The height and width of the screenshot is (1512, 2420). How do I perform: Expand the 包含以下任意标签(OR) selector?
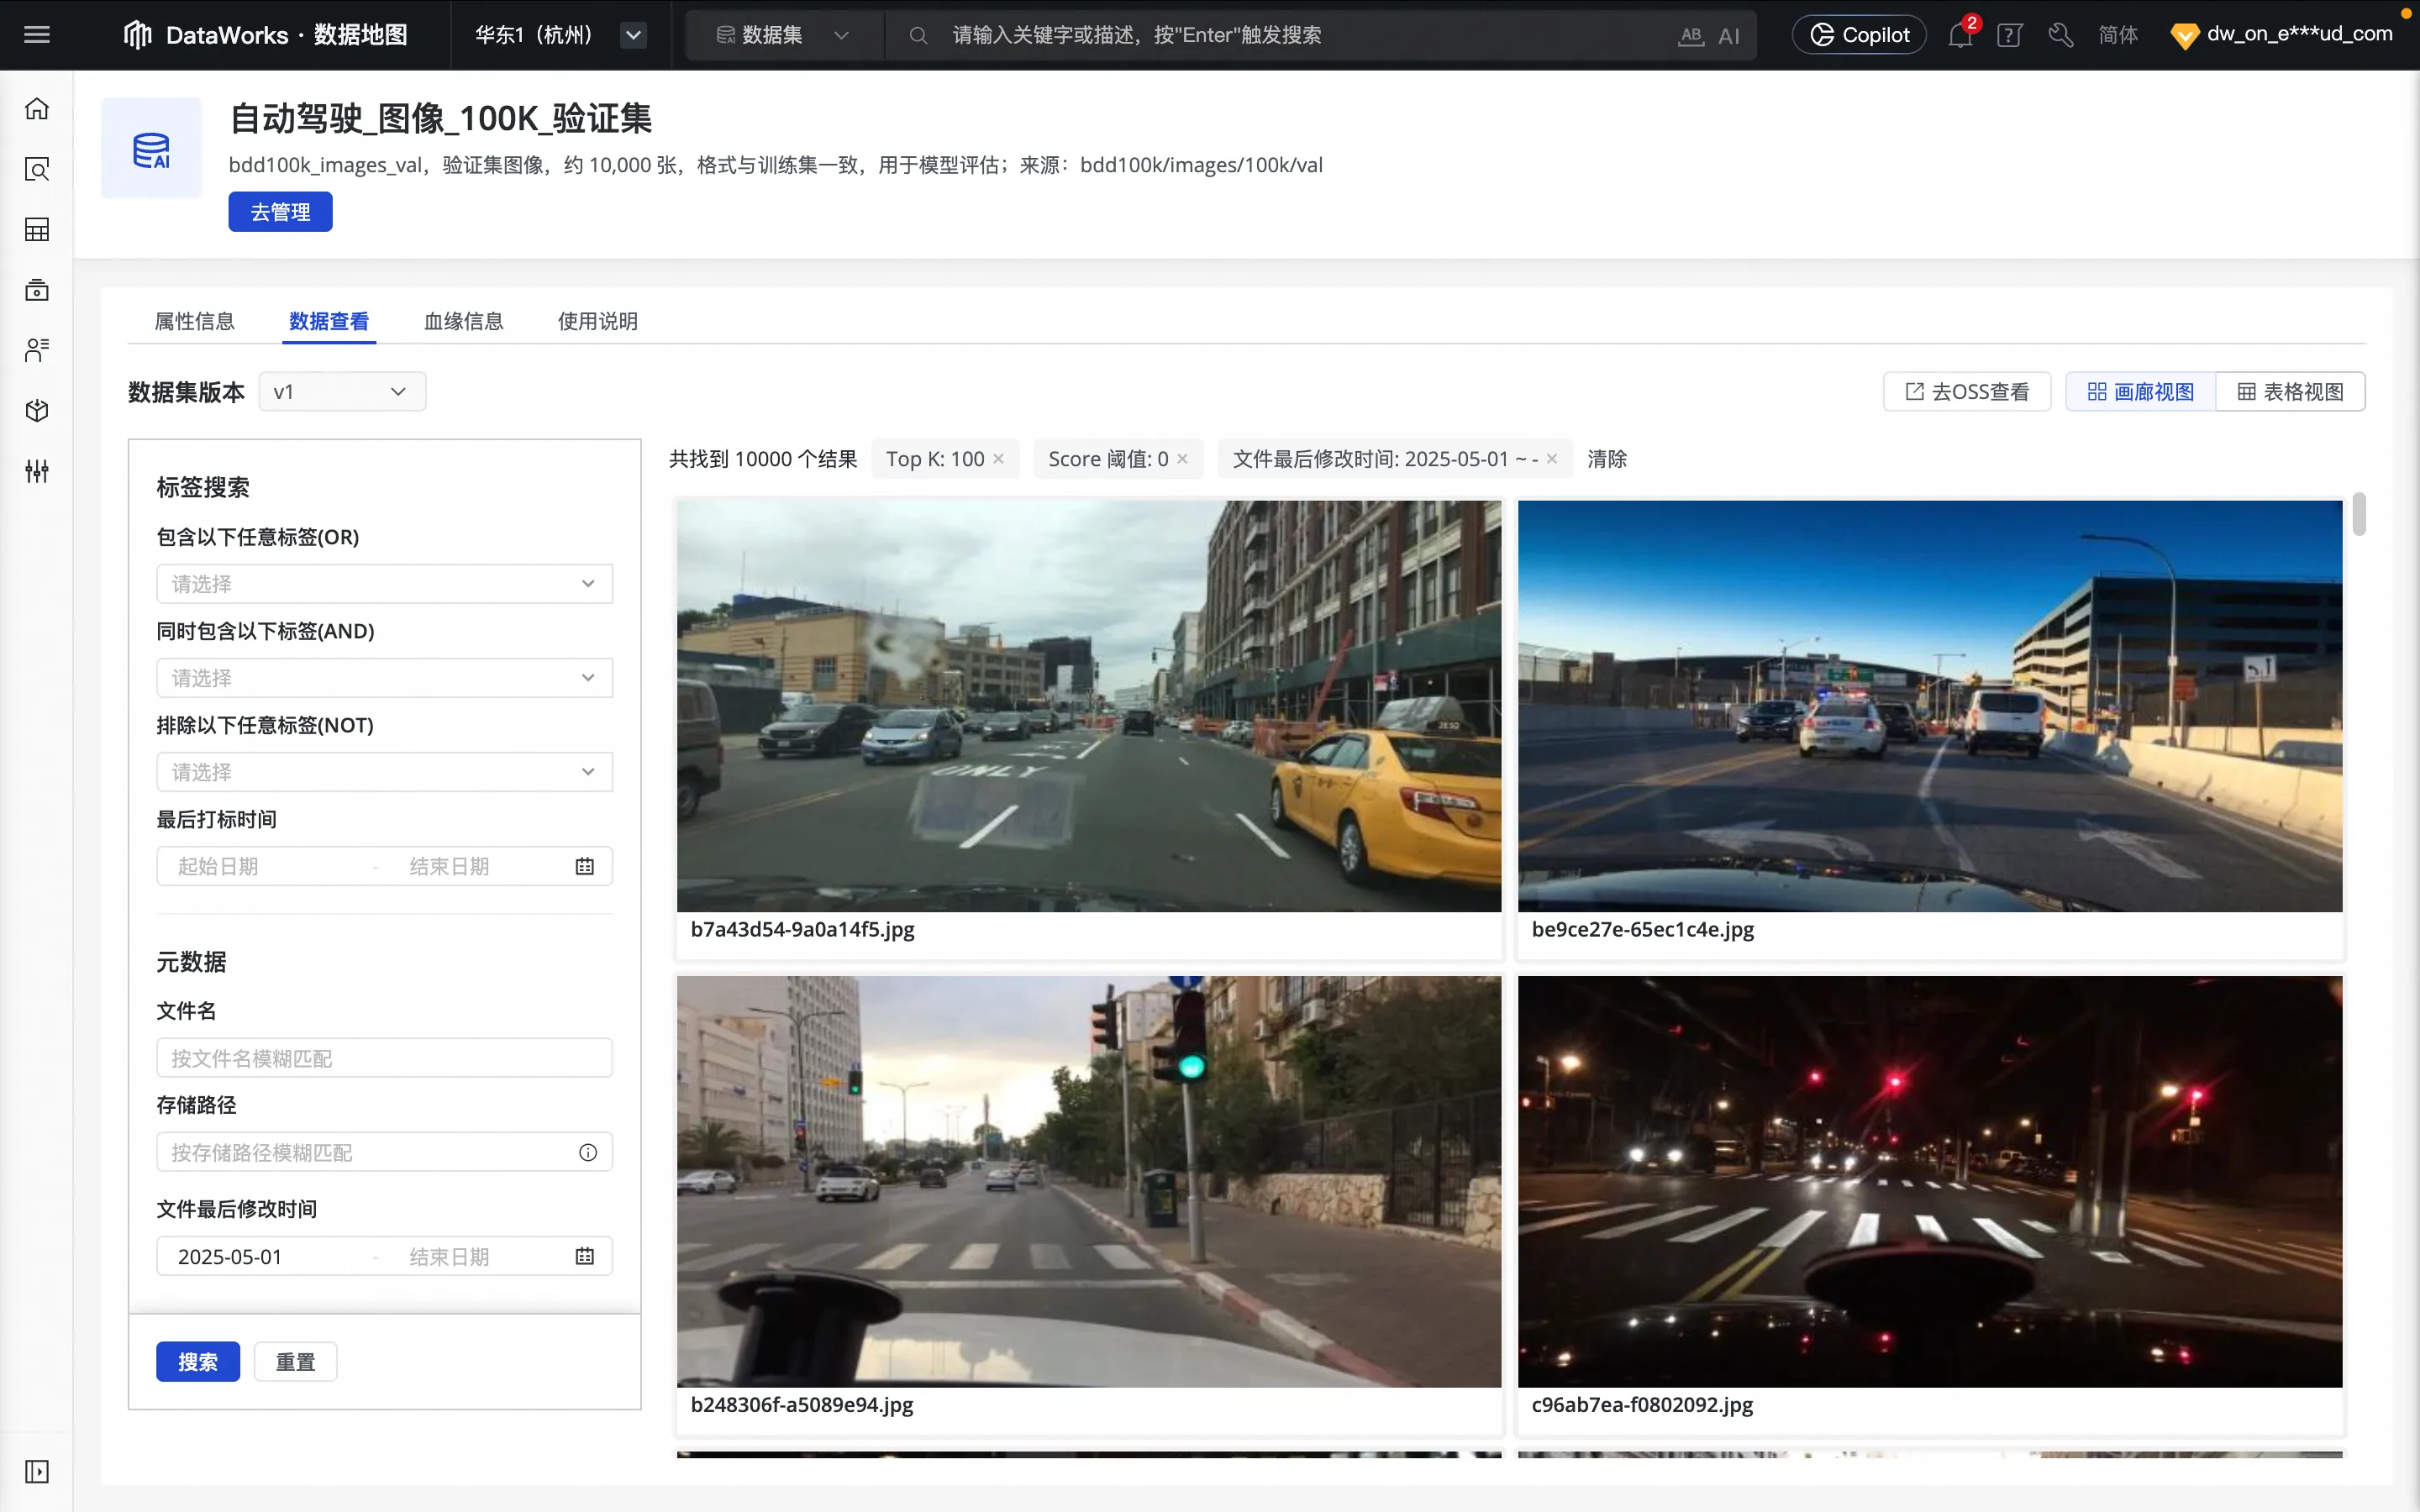pyautogui.click(x=384, y=584)
